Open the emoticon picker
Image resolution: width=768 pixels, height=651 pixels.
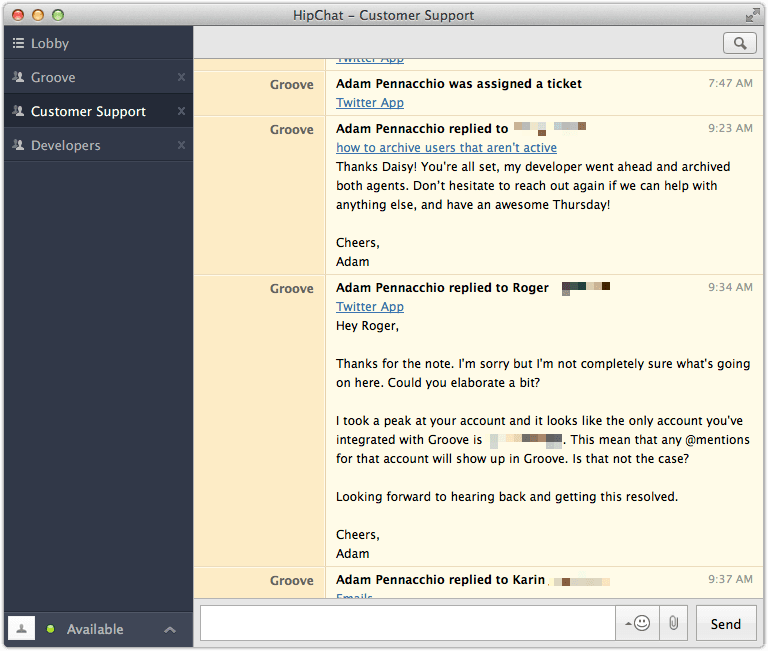(639, 623)
